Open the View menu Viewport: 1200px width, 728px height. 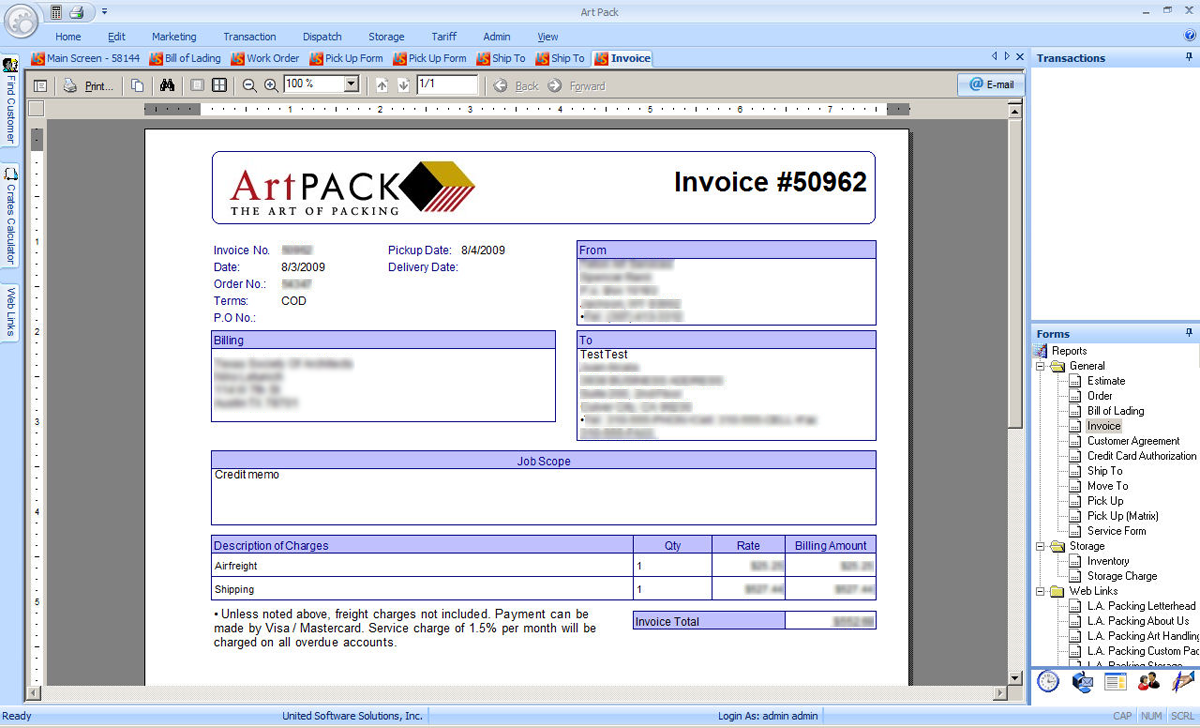548,37
